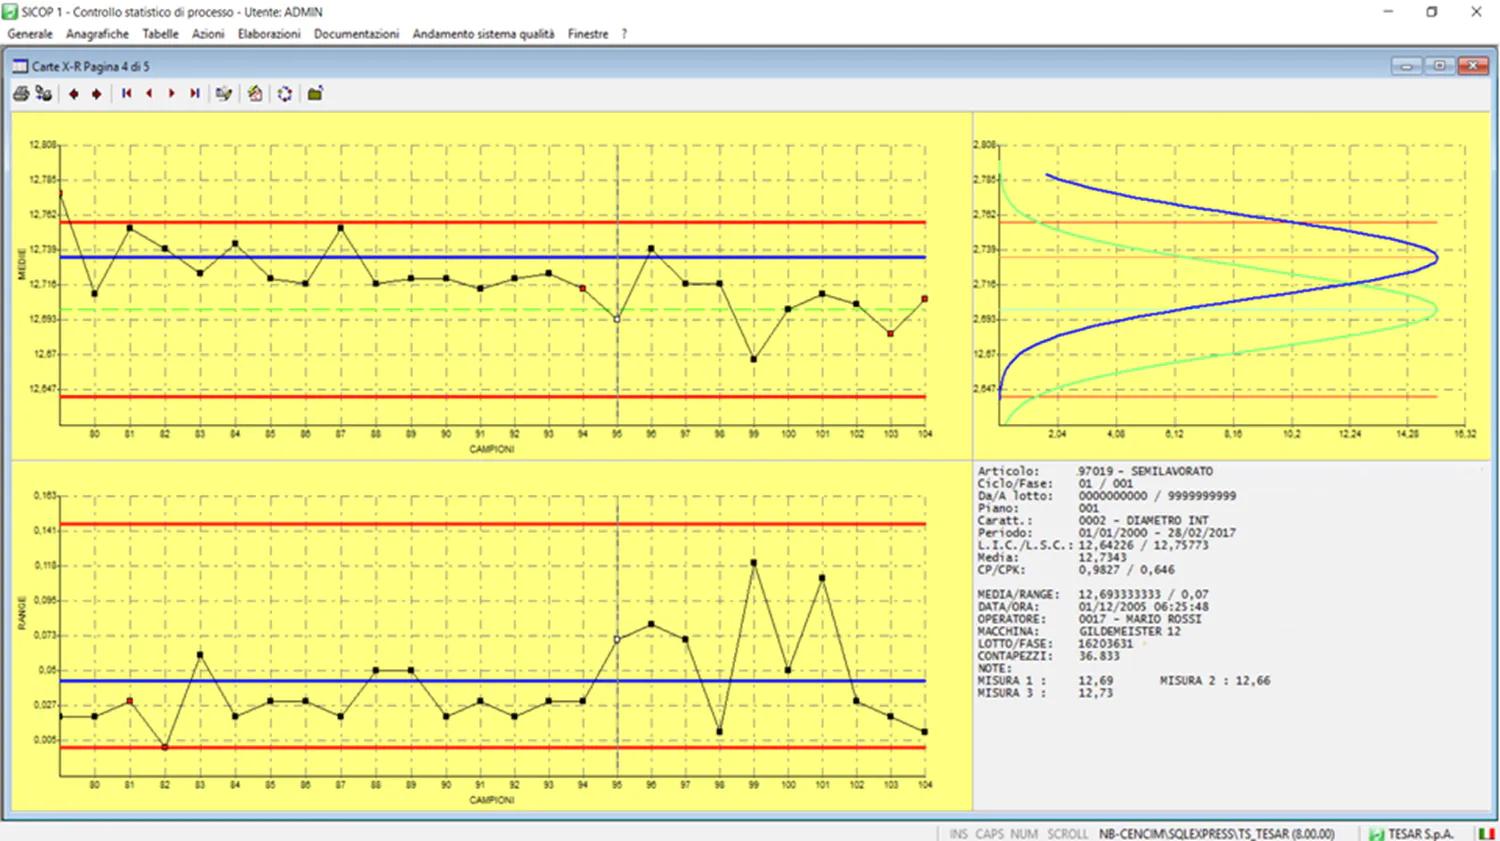Click the SICOP application icon in the title bar
Screen dimensions: 1500x841
point(11,12)
